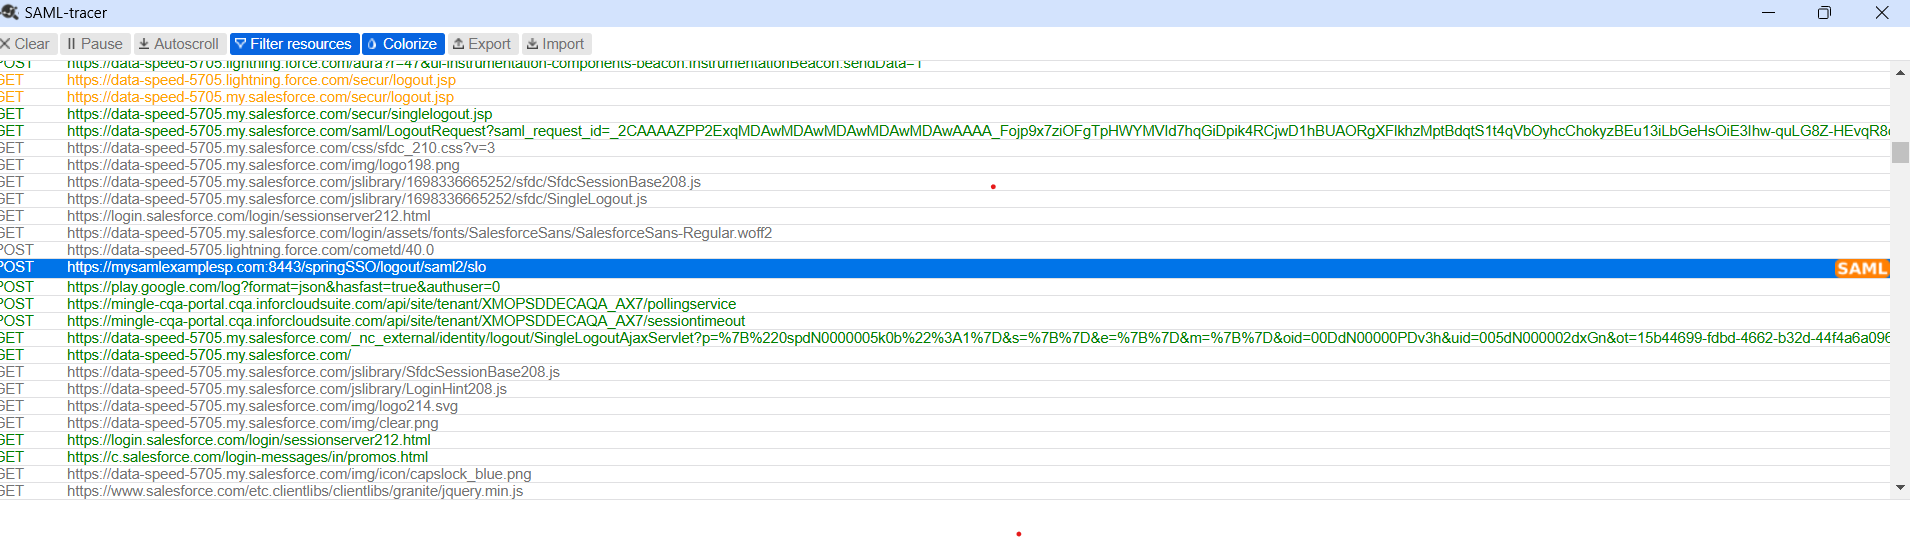The height and width of the screenshot is (537, 1910).
Task: Select the c.salesforce.com login-messages promos.html request
Action: (945, 457)
